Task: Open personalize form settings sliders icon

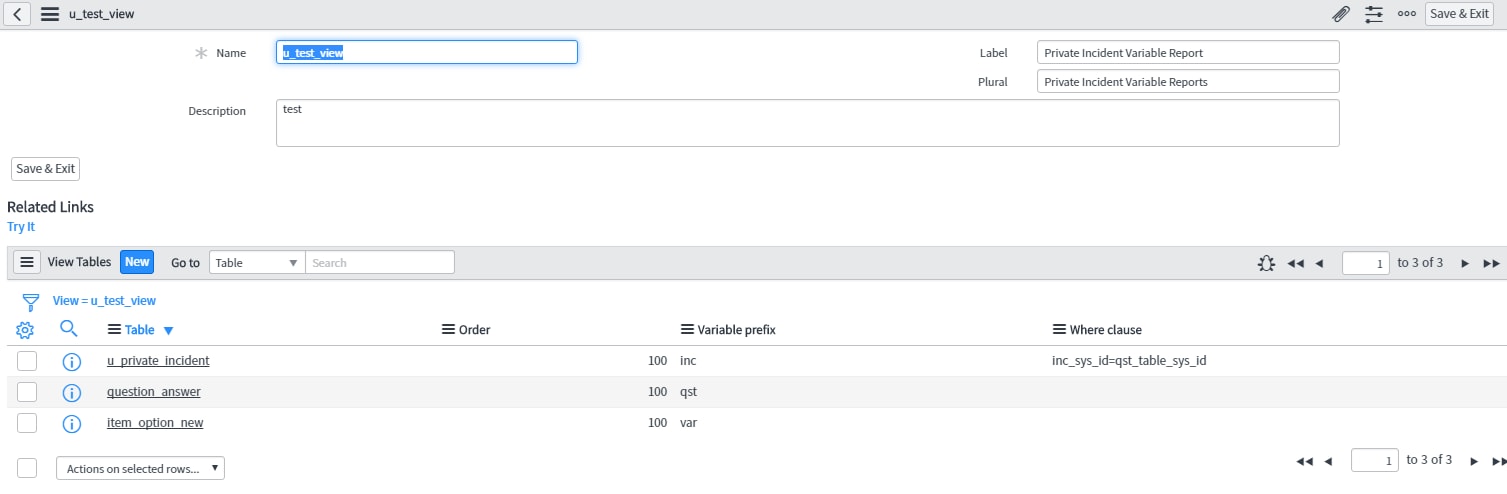Action: [x=1374, y=14]
